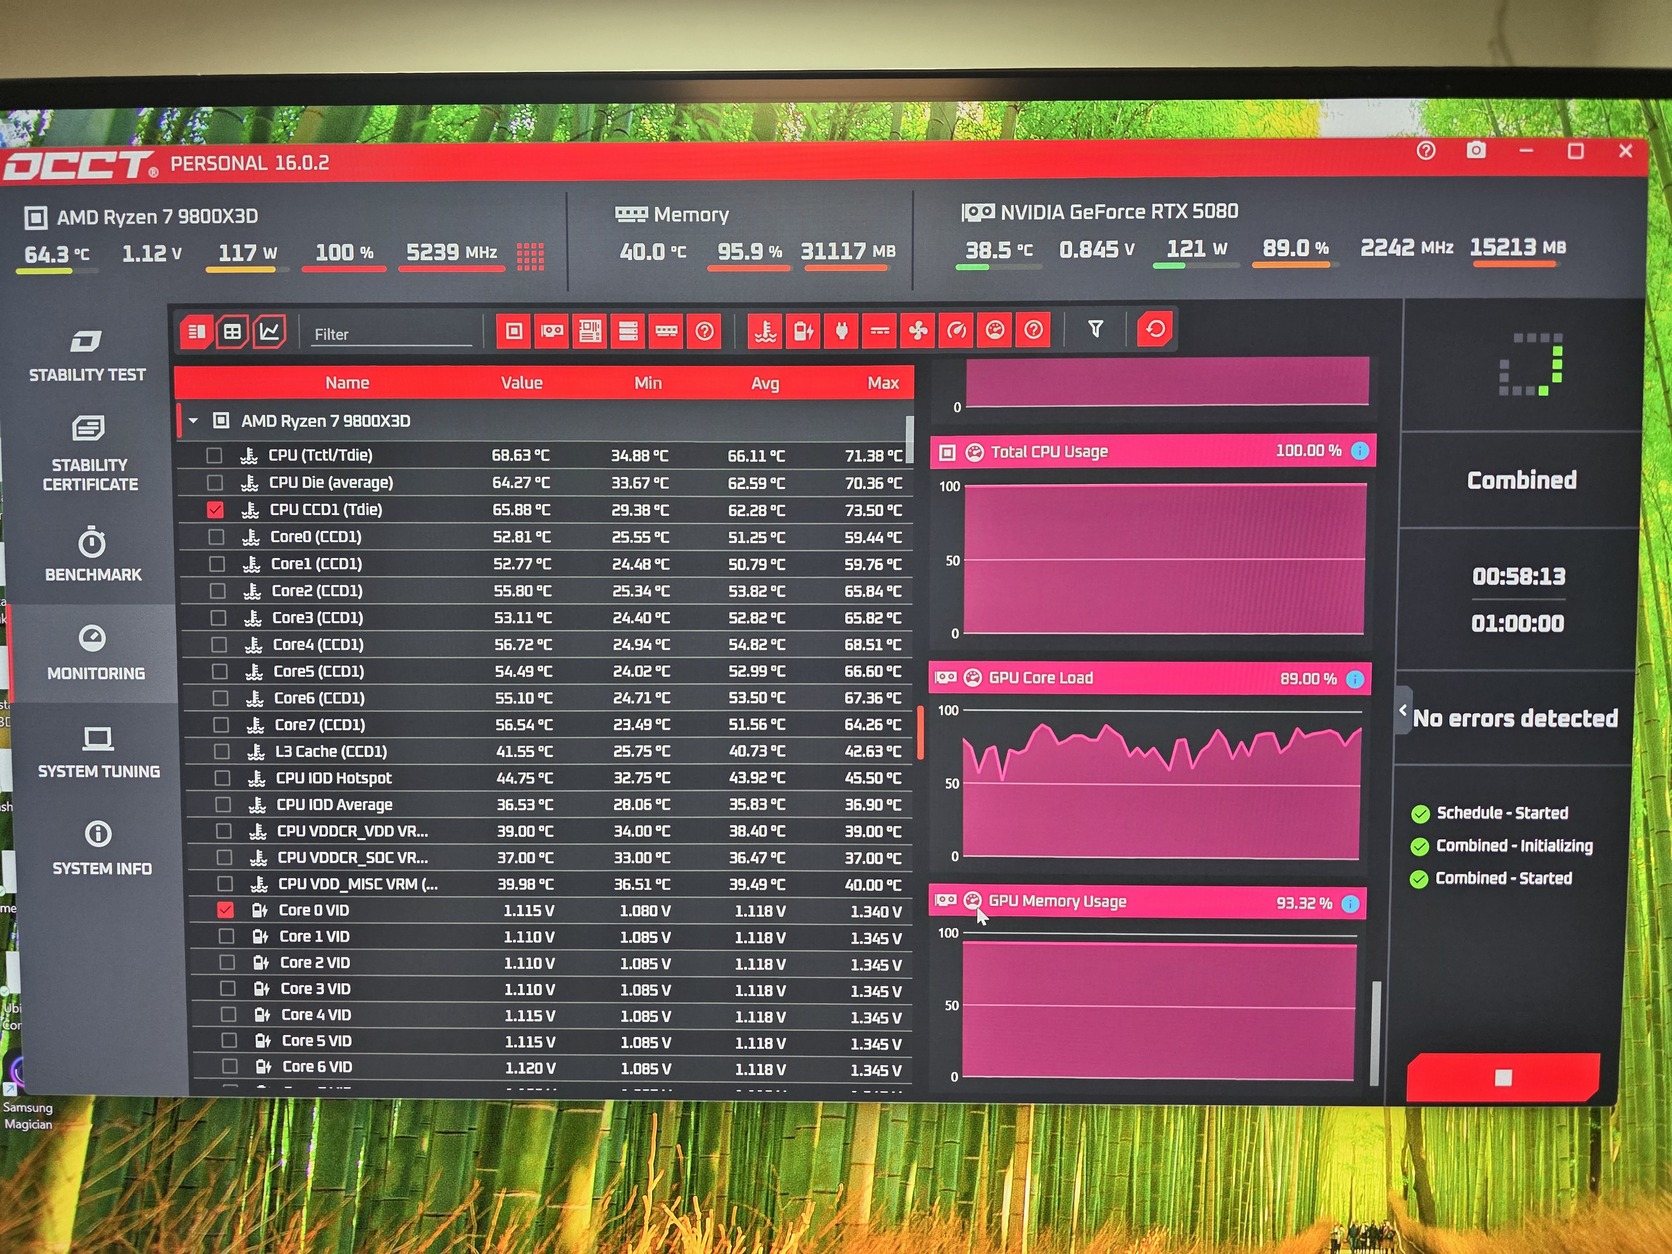Sort the table by the Avg column
The image size is (1672, 1254).
765,383
